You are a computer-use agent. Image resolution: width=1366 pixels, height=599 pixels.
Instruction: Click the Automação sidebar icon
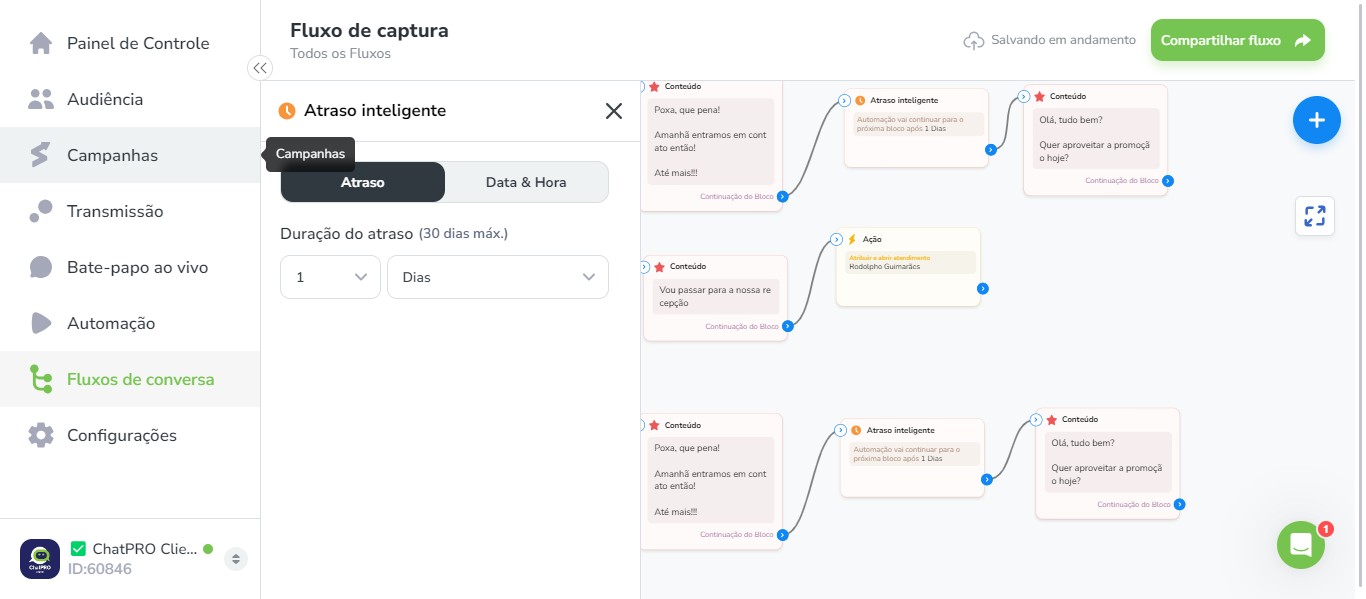pos(41,323)
